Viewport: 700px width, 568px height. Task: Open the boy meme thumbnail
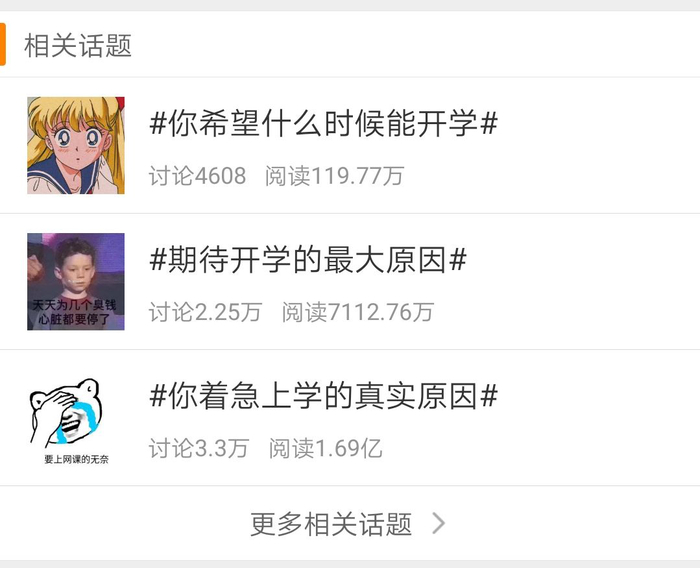tap(76, 282)
